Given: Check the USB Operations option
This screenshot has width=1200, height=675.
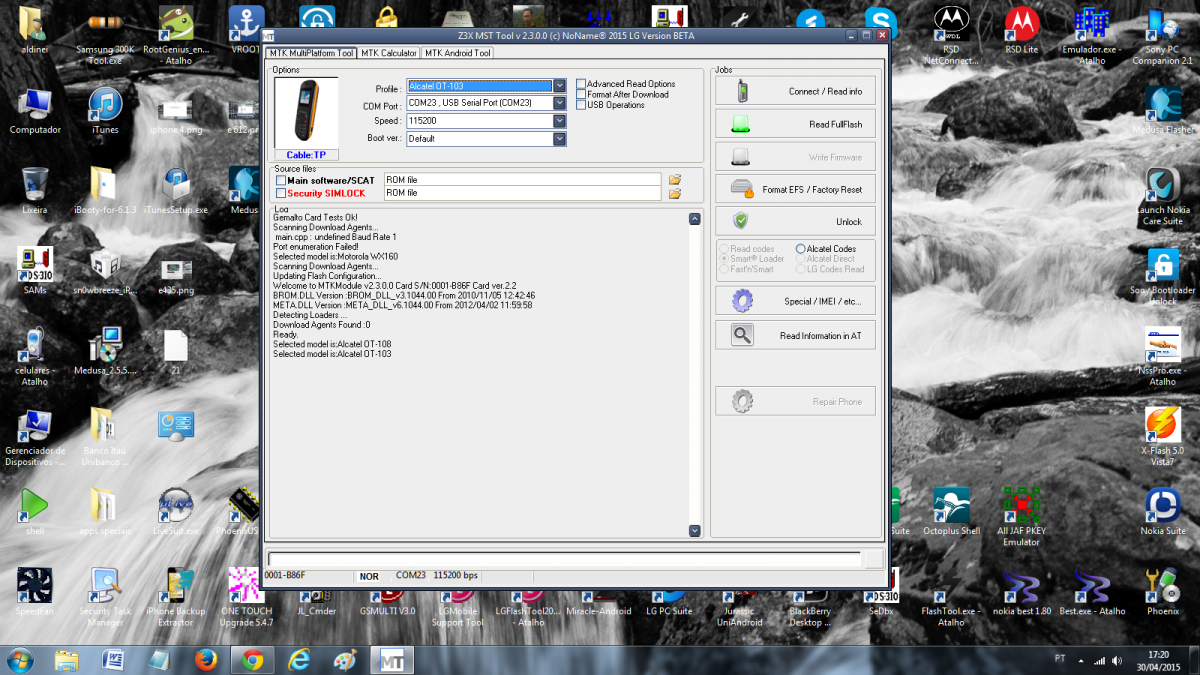Looking at the screenshot, I should coord(581,104).
